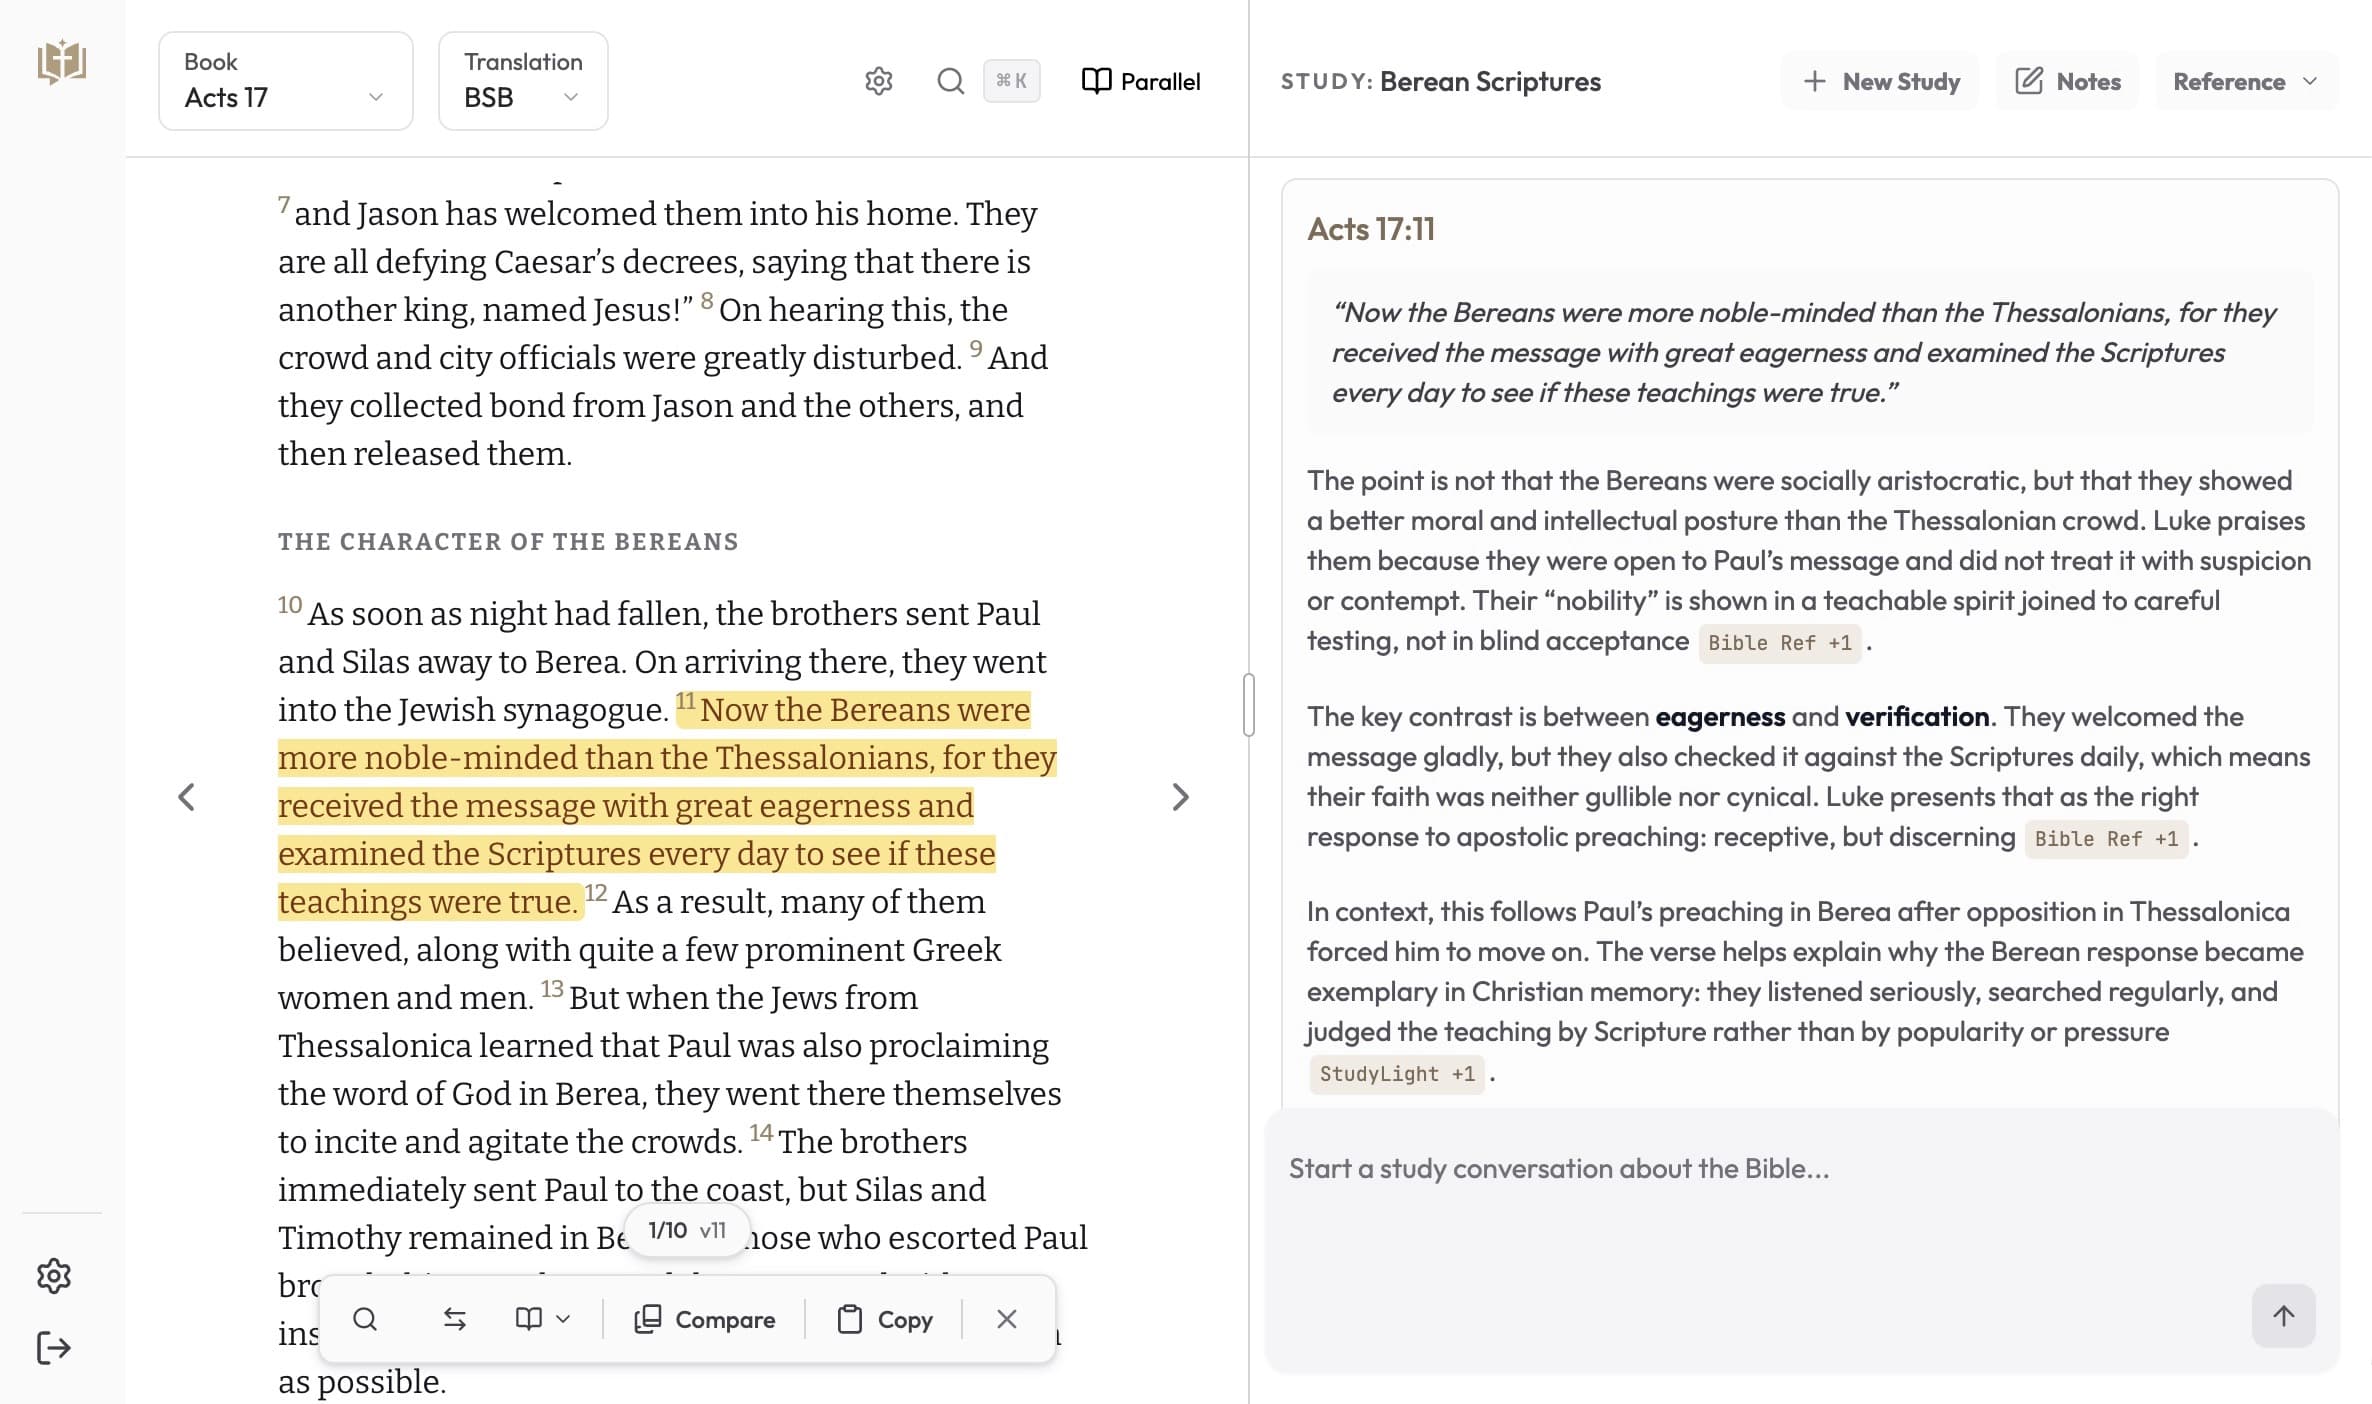Screen dimensions: 2372x1404
Task: Copy the highlighted verse with the clipboard icon
Action: (884, 1319)
